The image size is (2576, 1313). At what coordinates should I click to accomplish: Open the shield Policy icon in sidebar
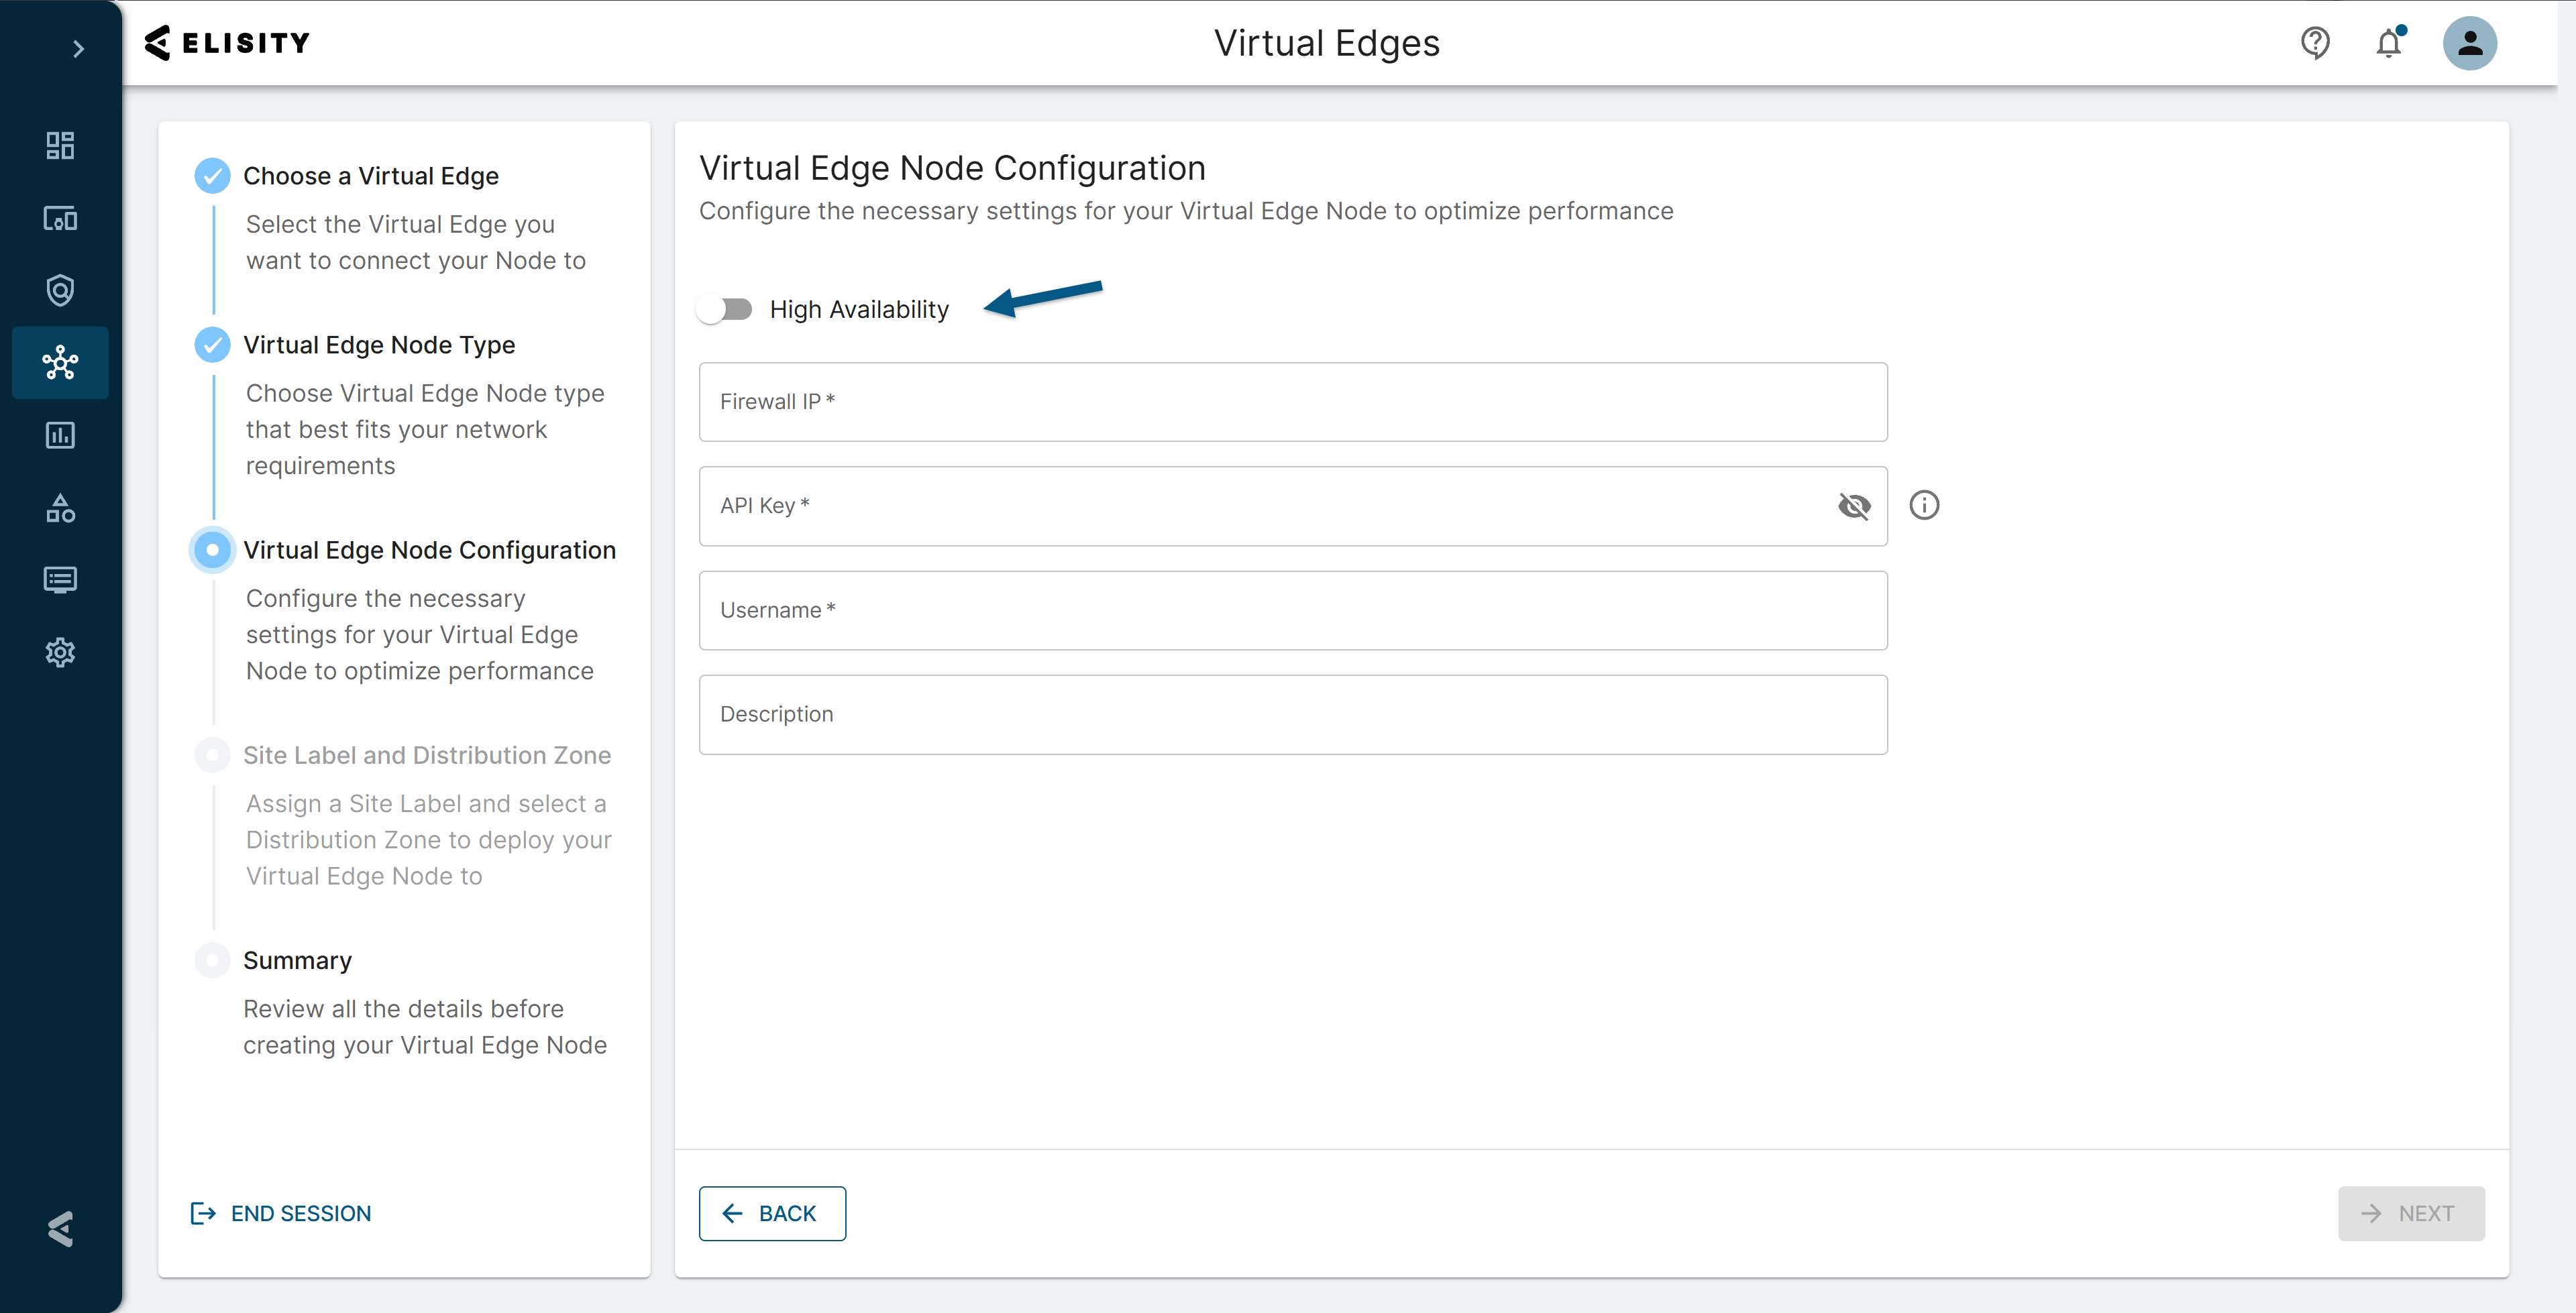[x=60, y=290]
